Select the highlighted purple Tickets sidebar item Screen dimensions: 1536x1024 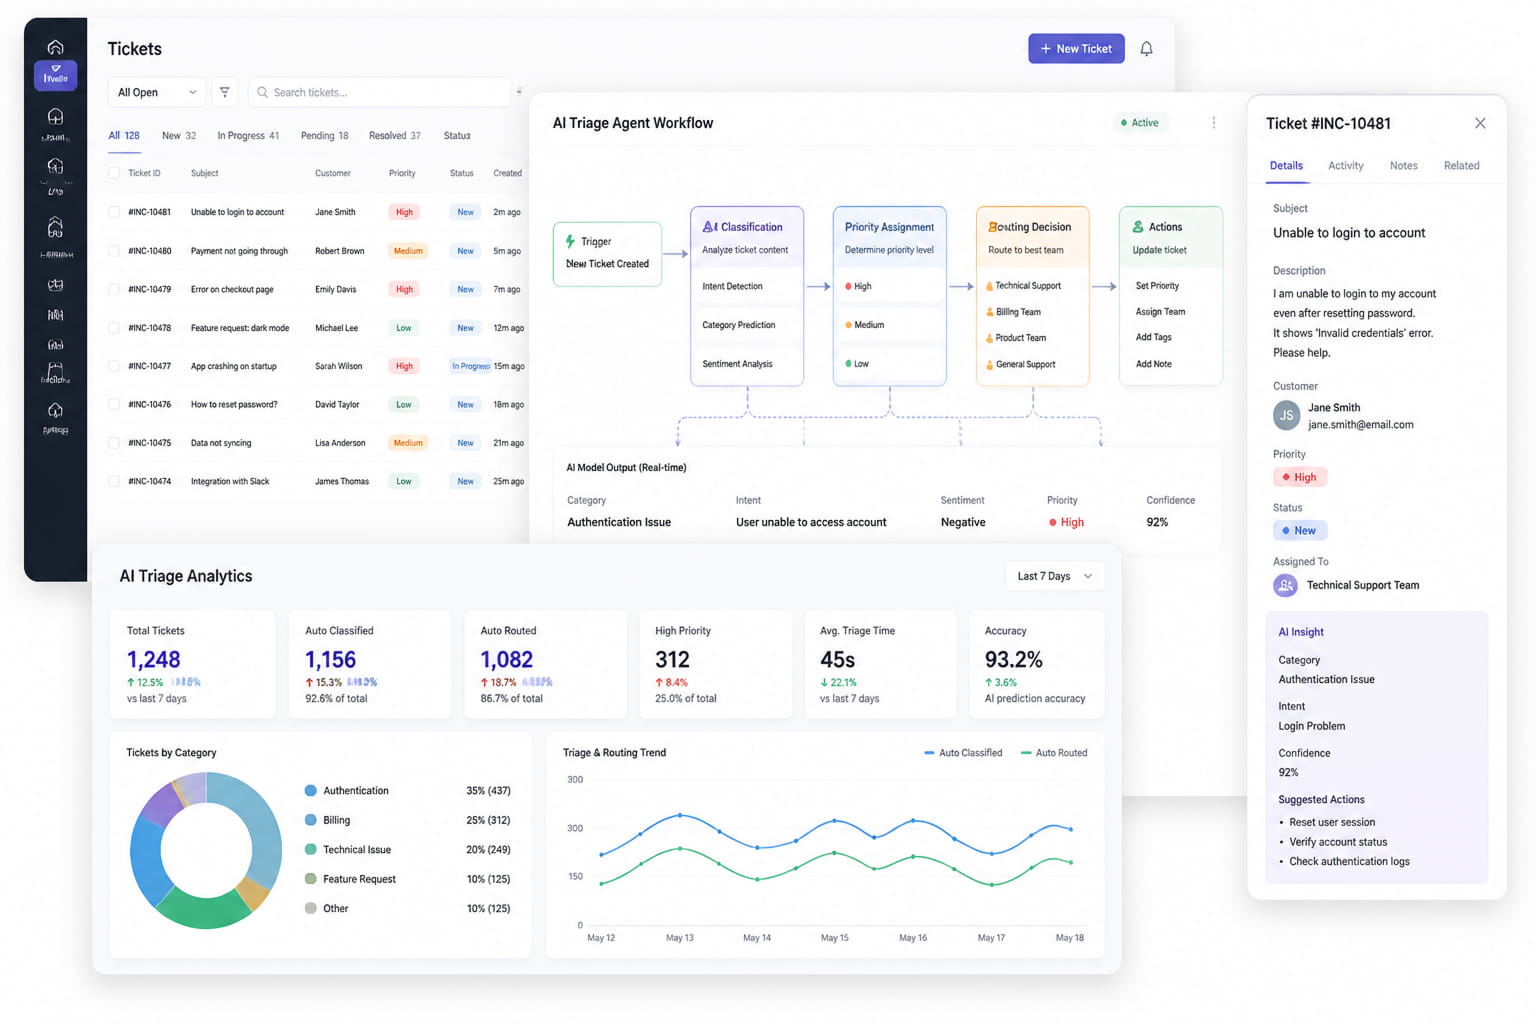coord(55,75)
